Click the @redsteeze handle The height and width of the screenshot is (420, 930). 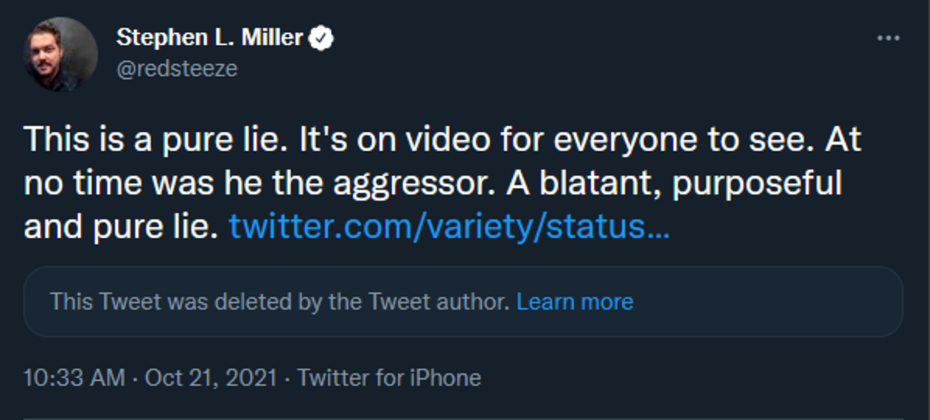click(x=177, y=69)
